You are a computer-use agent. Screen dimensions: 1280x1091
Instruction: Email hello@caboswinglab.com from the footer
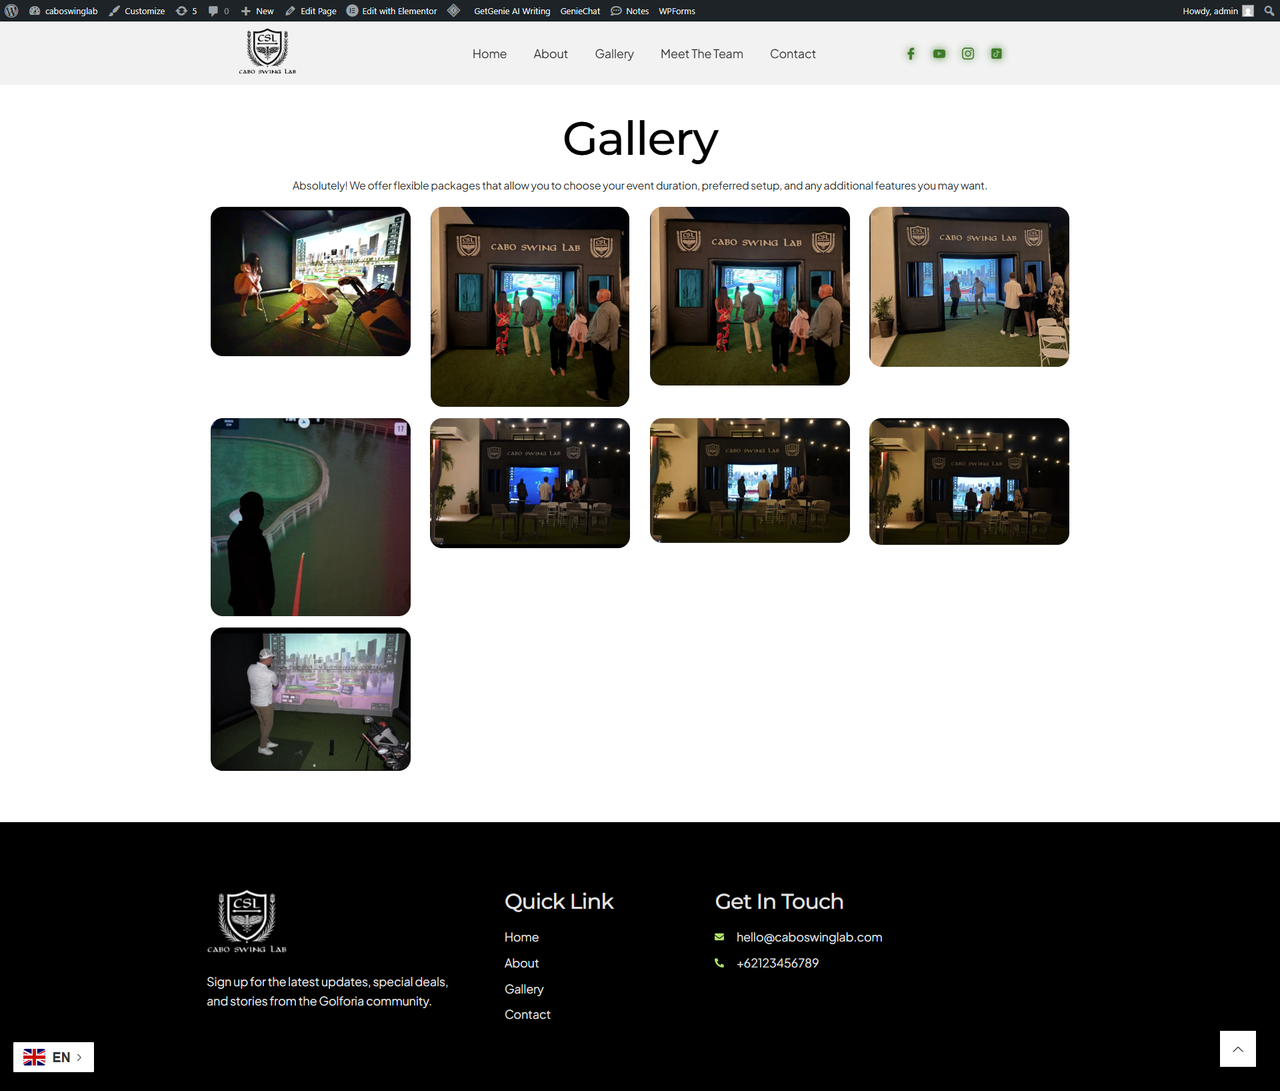click(x=808, y=937)
